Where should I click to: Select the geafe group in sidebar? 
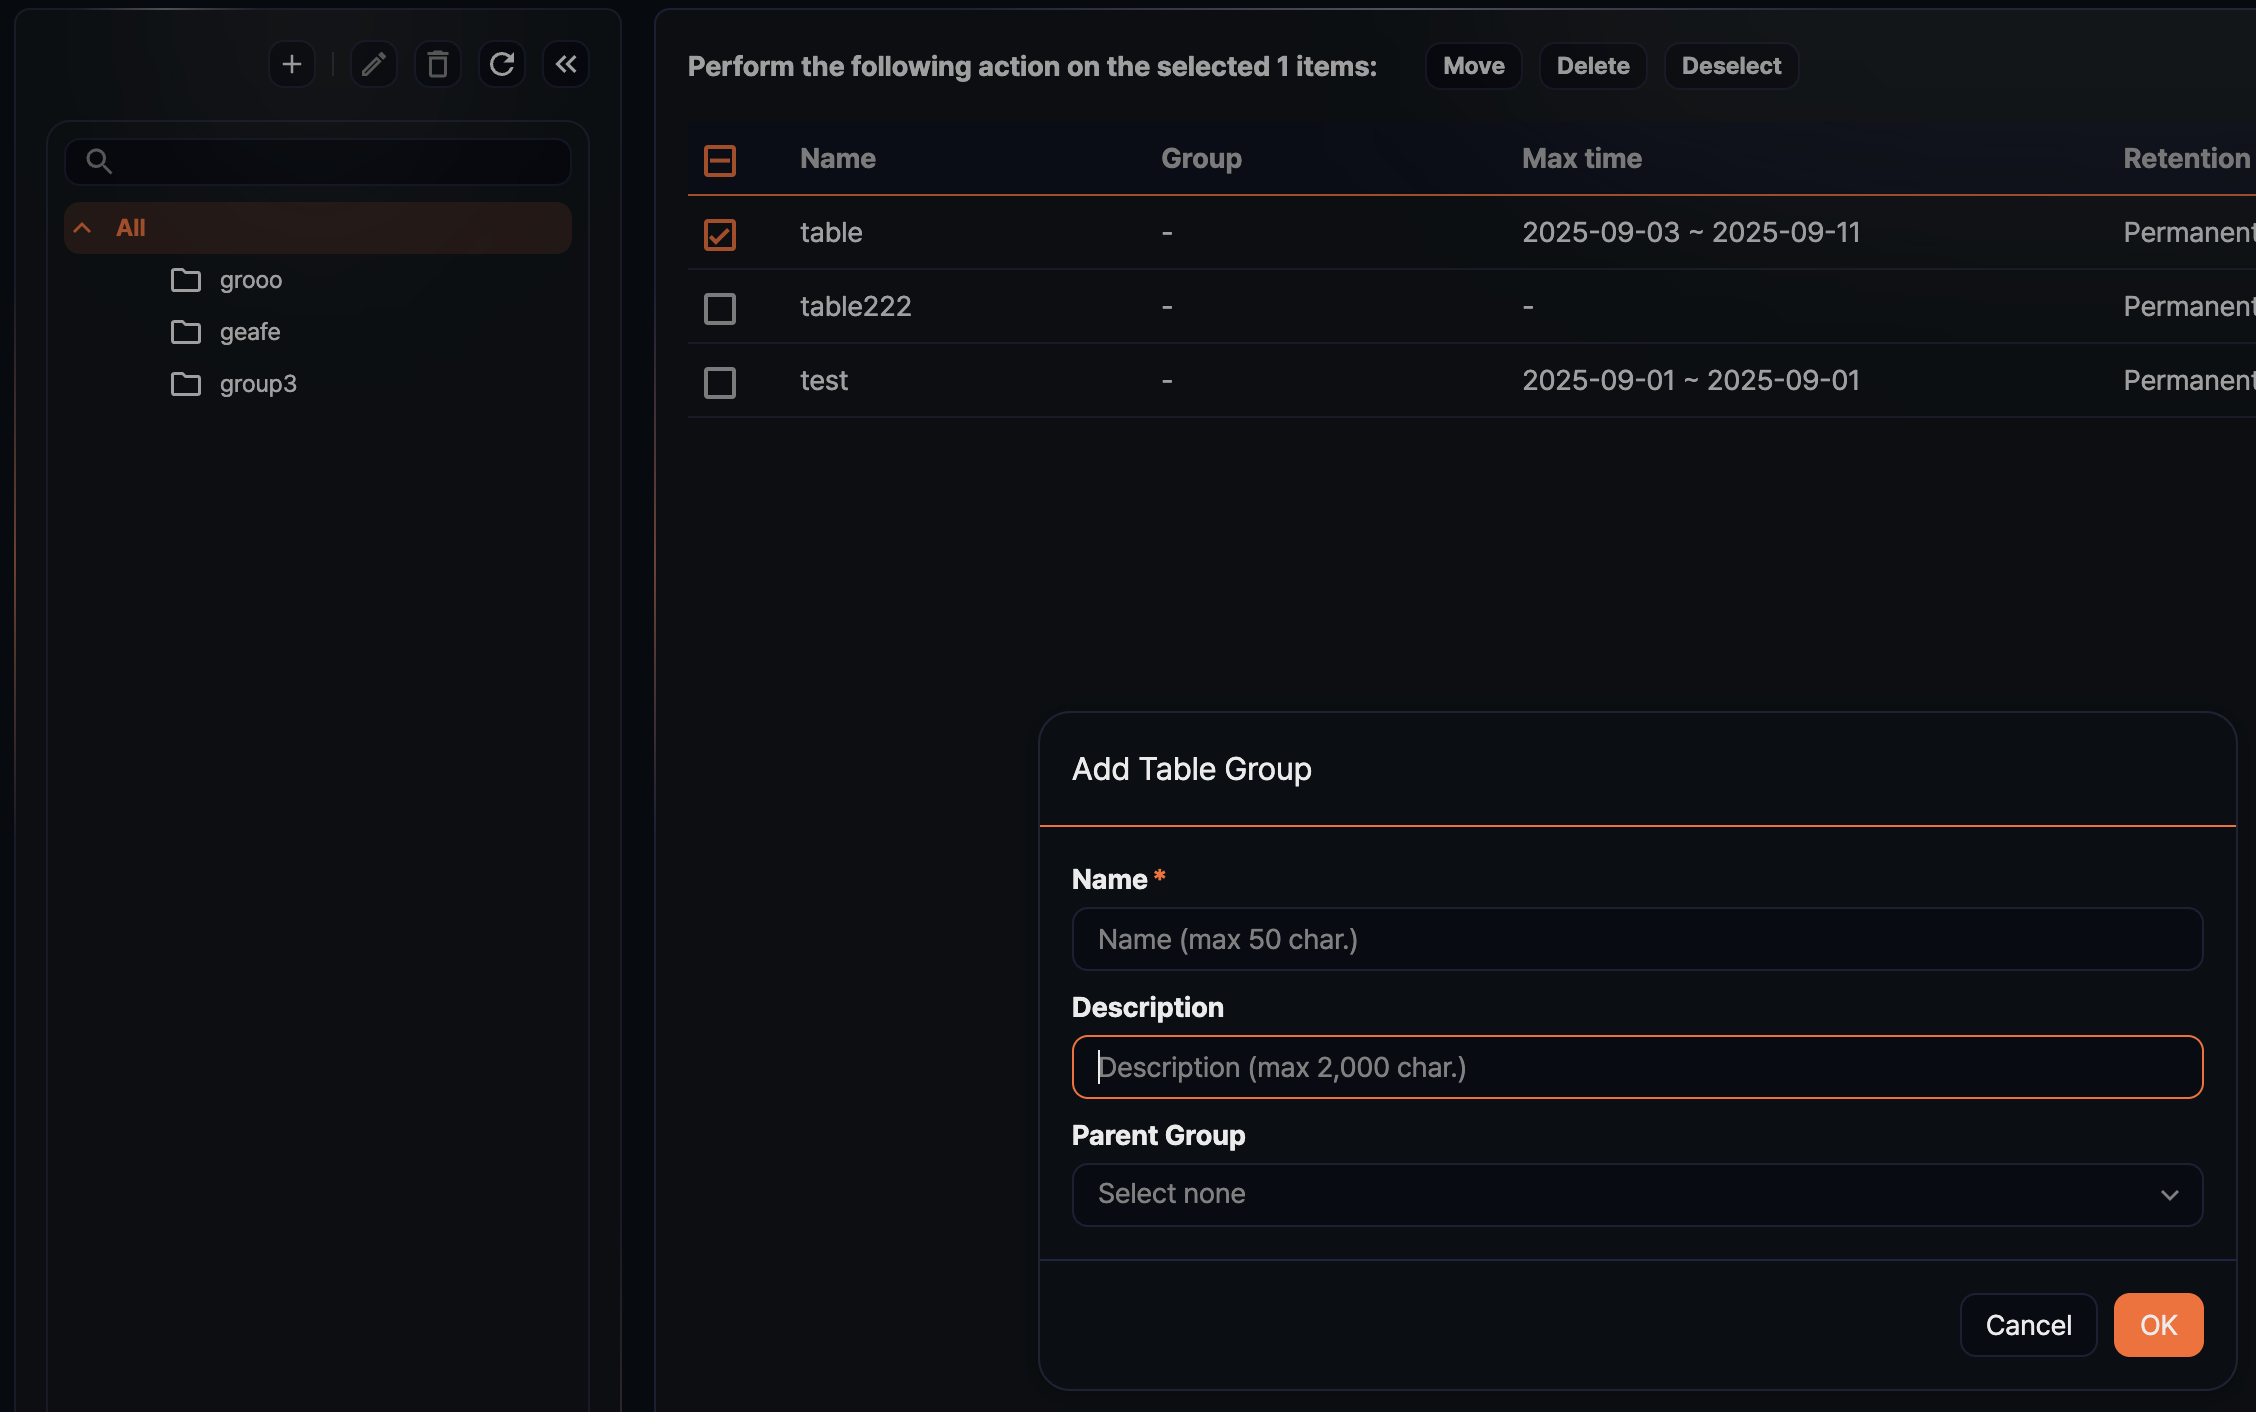pos(249,332)
